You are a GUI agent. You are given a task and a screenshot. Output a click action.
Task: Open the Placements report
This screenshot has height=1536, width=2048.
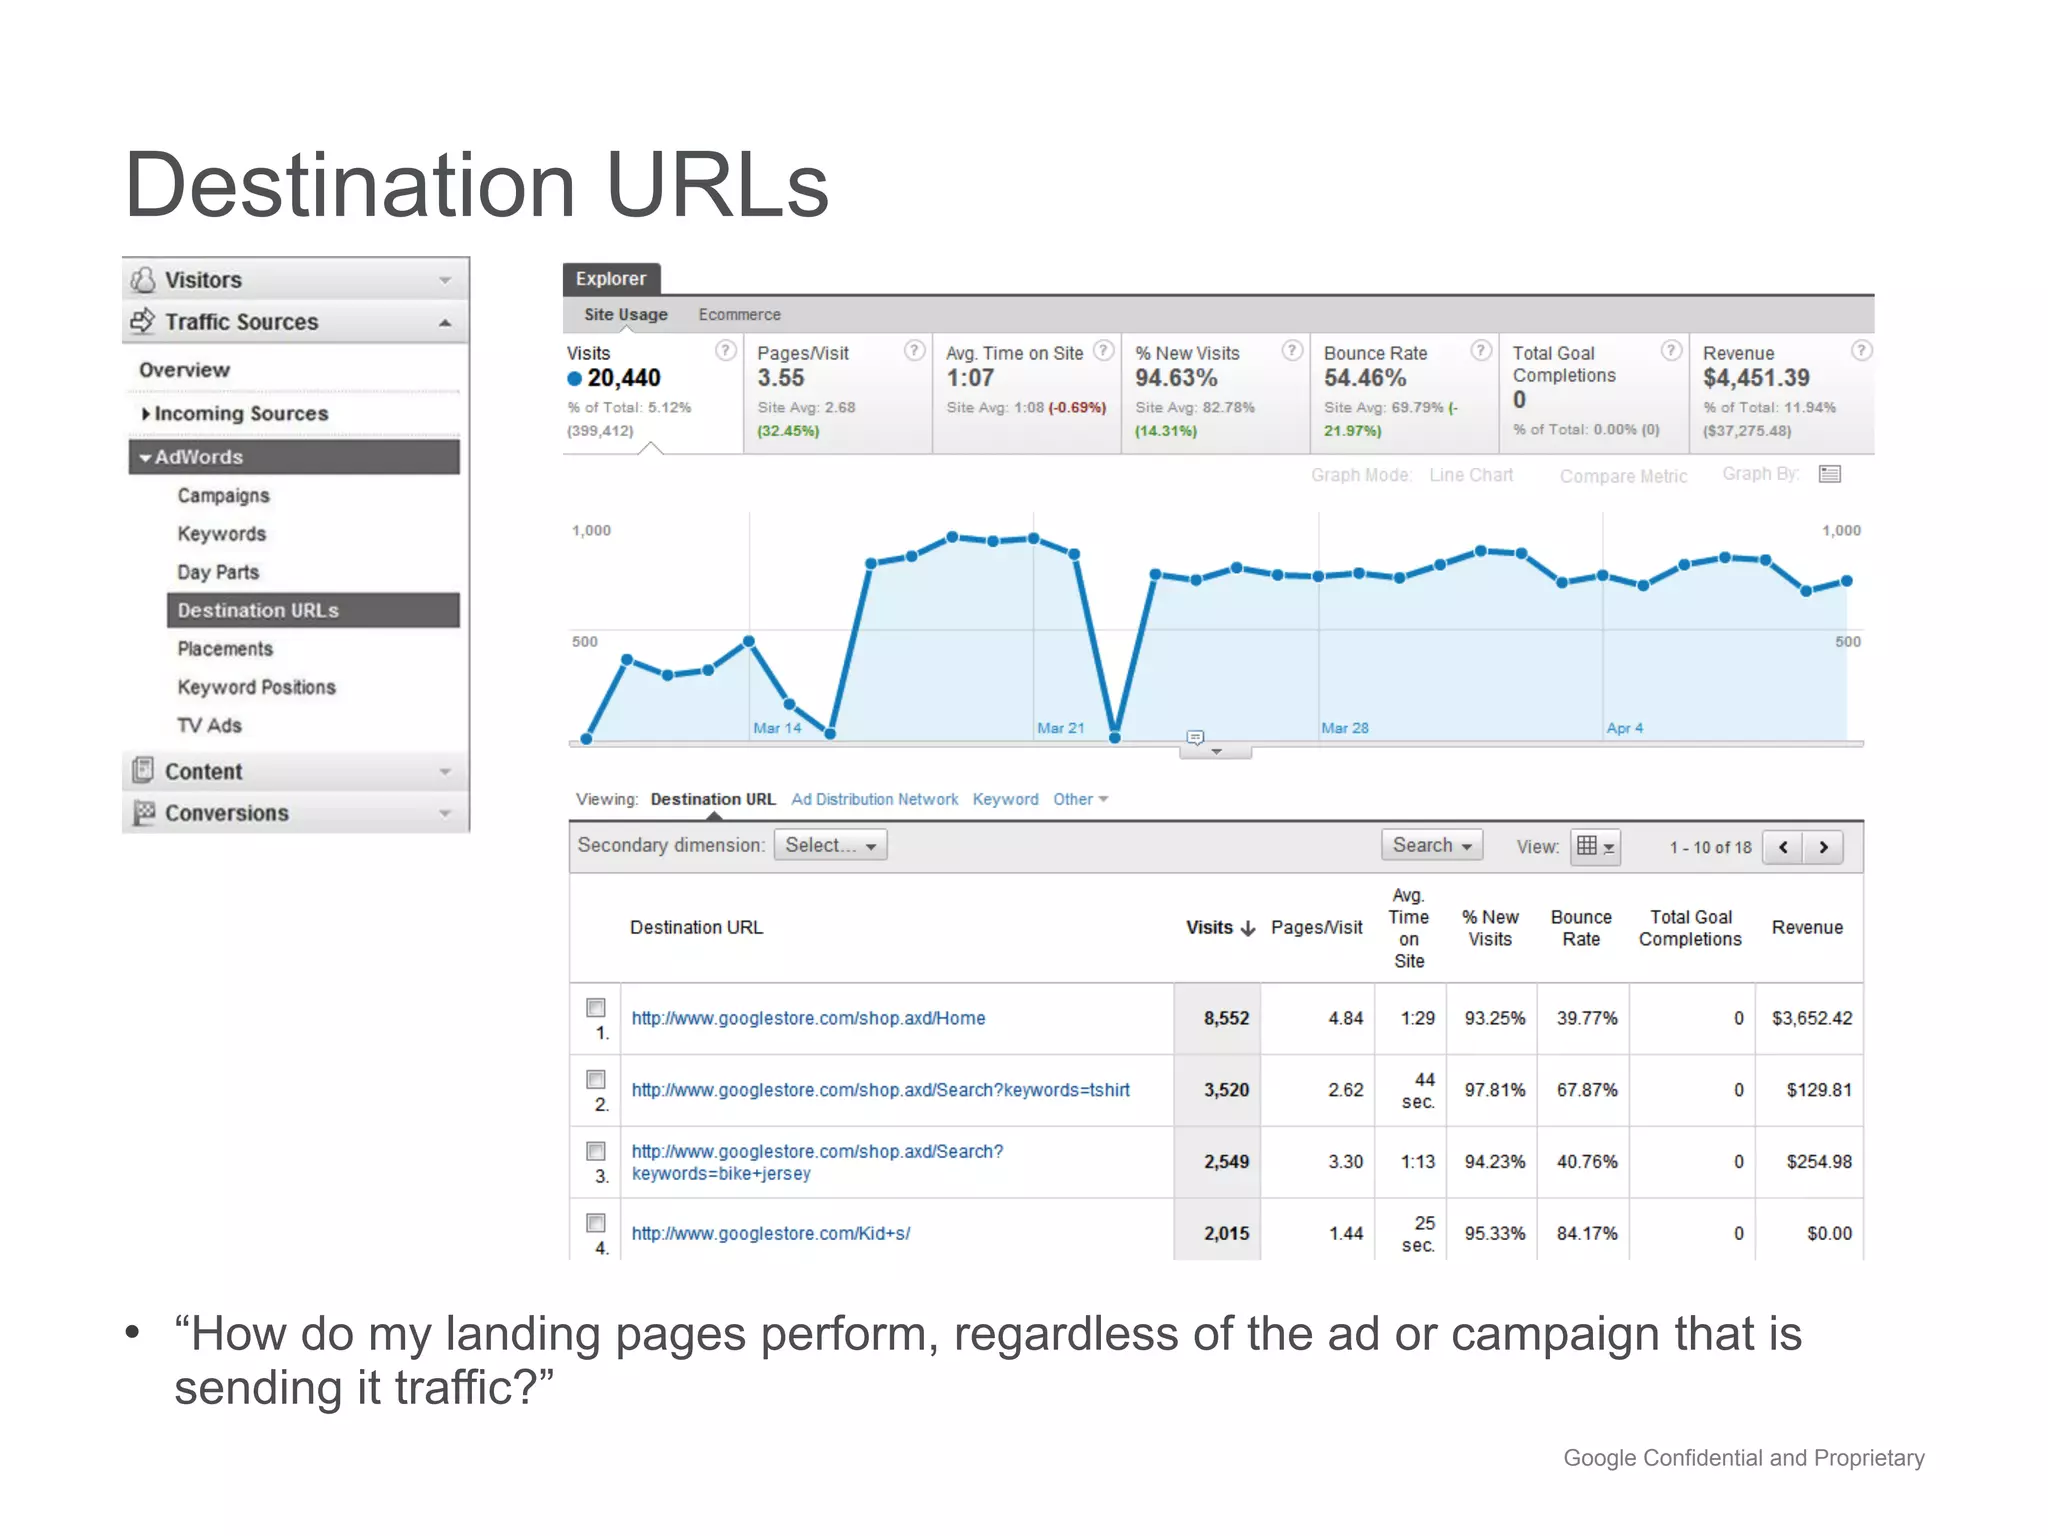tap(225, 649)
